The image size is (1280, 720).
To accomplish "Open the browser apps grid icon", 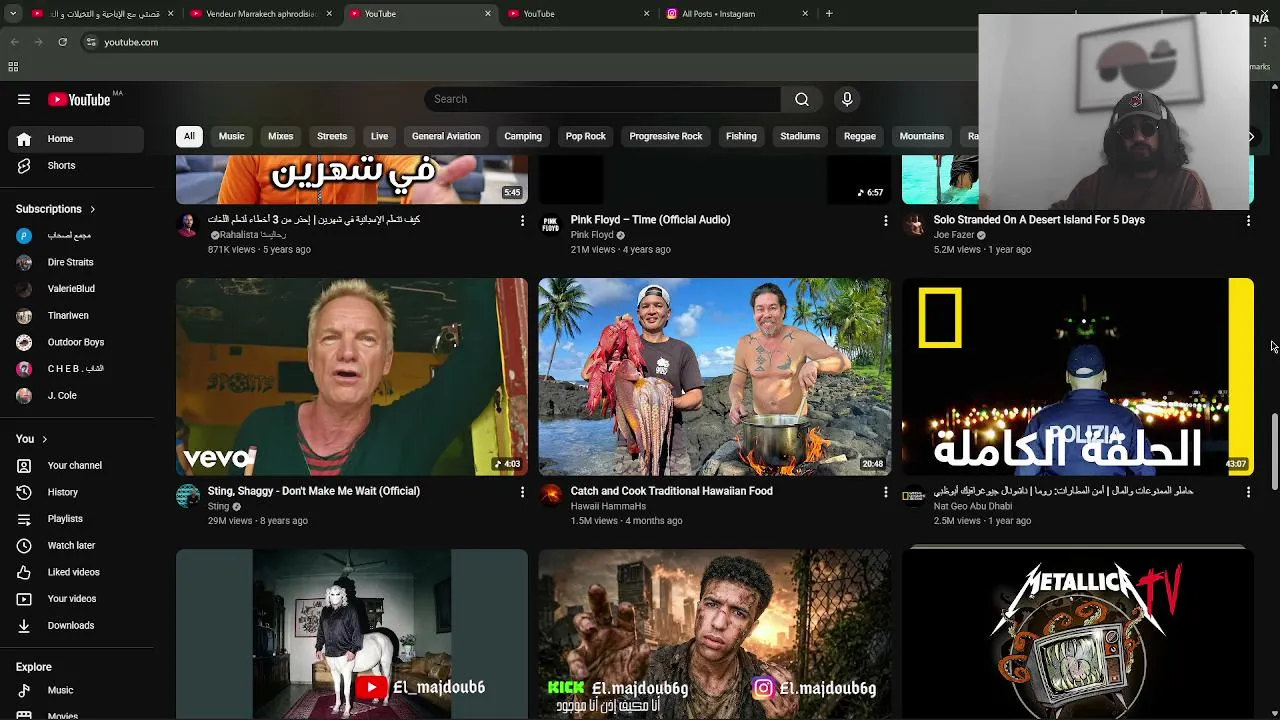I will click(13, 67).
